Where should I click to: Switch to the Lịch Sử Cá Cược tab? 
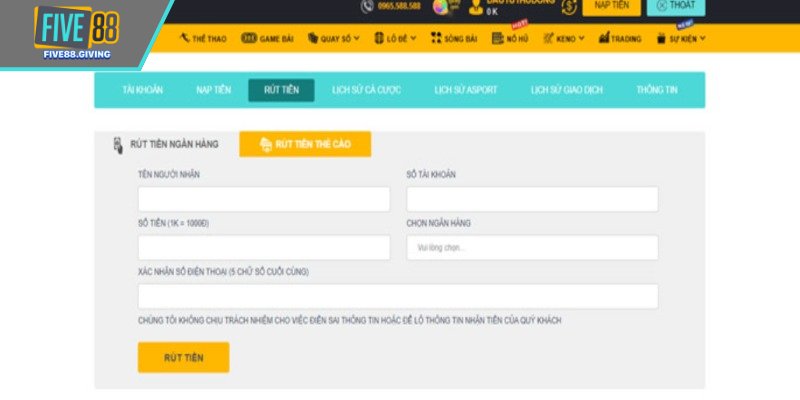click(366, 90)
